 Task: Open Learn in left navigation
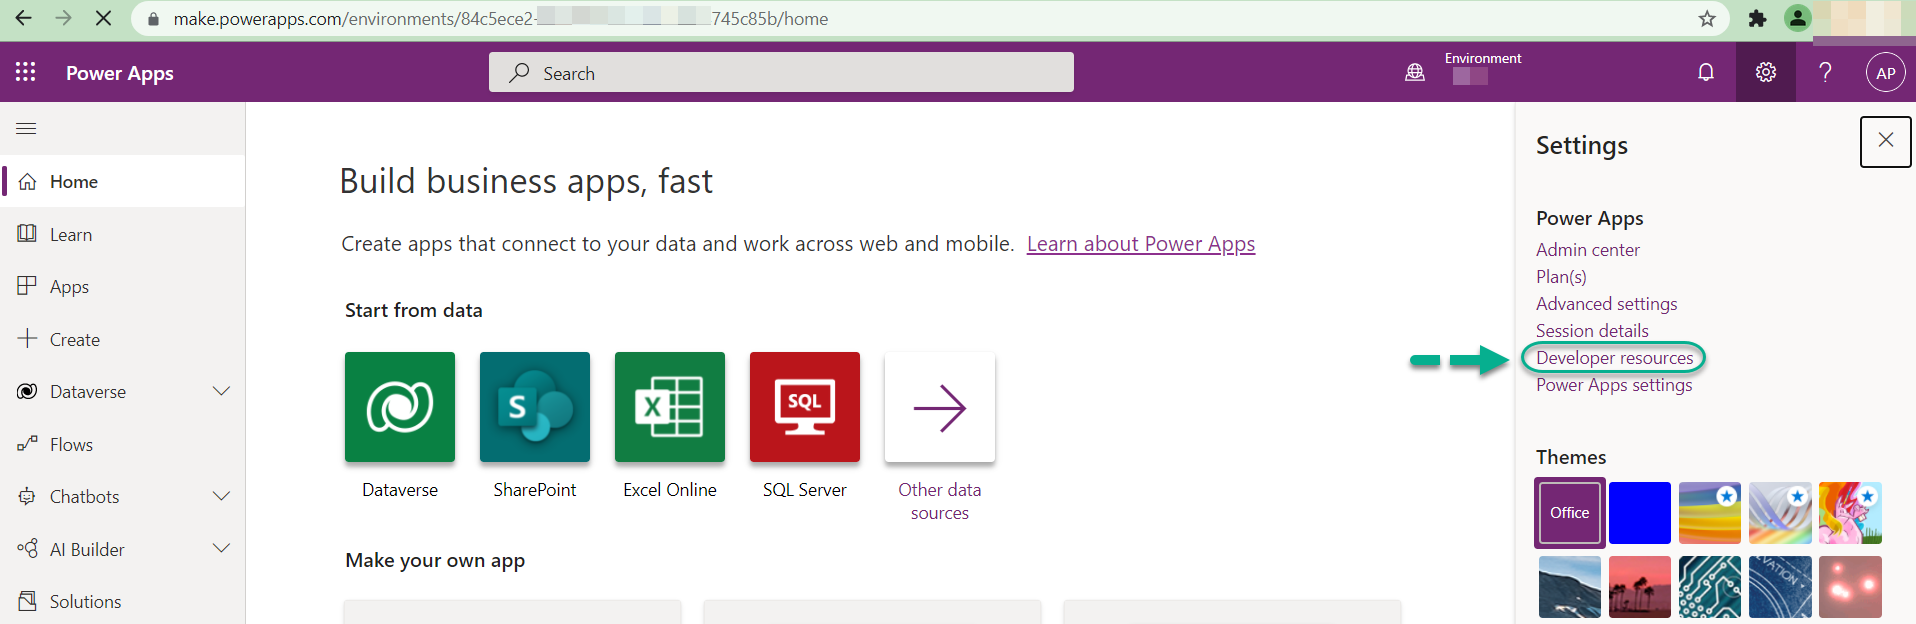[x=123, y=234]
